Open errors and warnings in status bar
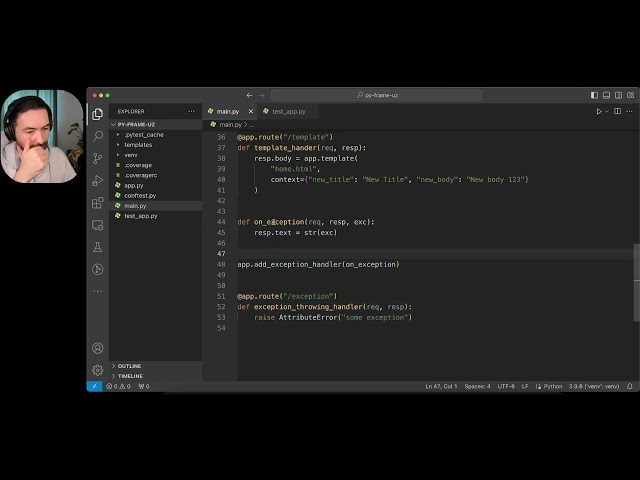 (118, 386)
